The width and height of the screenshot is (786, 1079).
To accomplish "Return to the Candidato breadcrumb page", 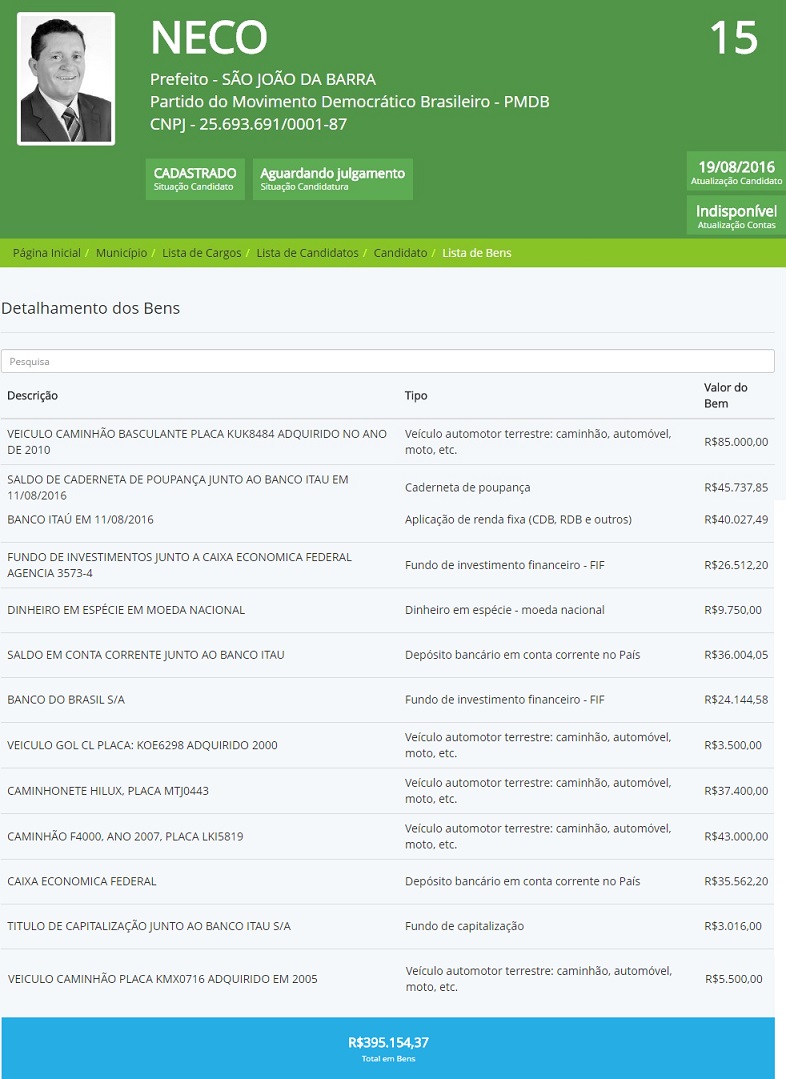I will click(400, 253).
